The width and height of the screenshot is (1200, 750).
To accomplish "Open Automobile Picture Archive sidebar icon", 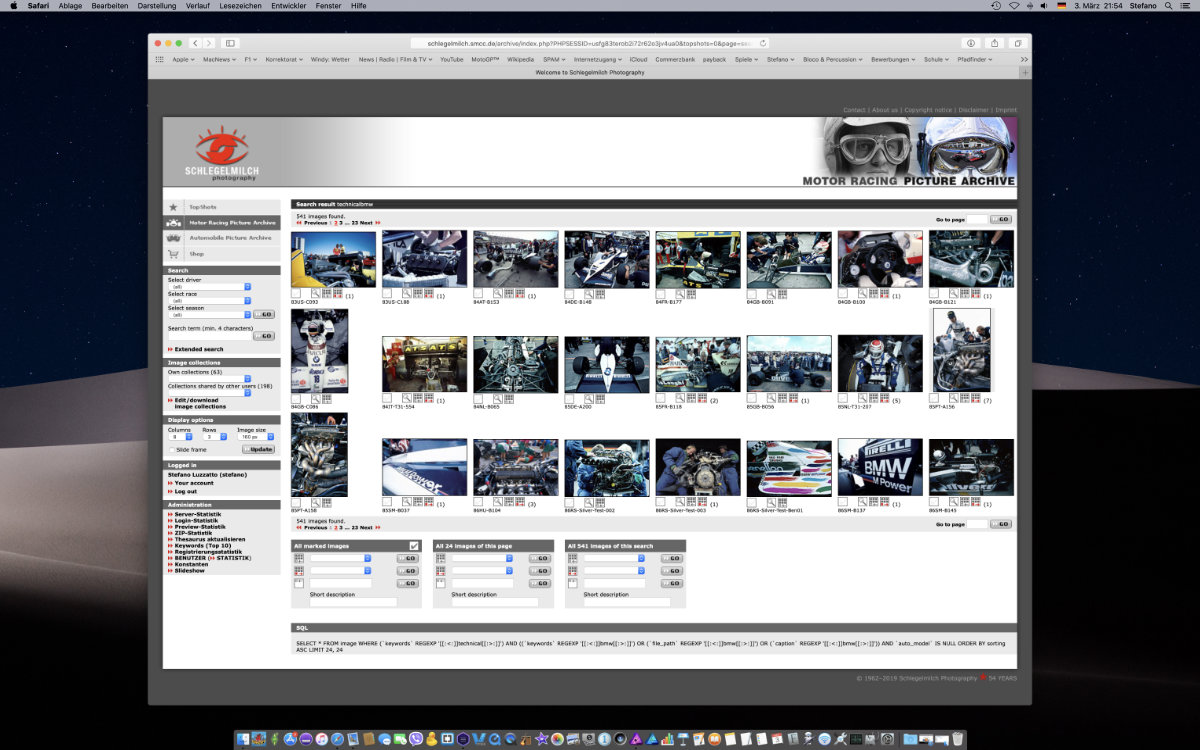I will [172, 238].
